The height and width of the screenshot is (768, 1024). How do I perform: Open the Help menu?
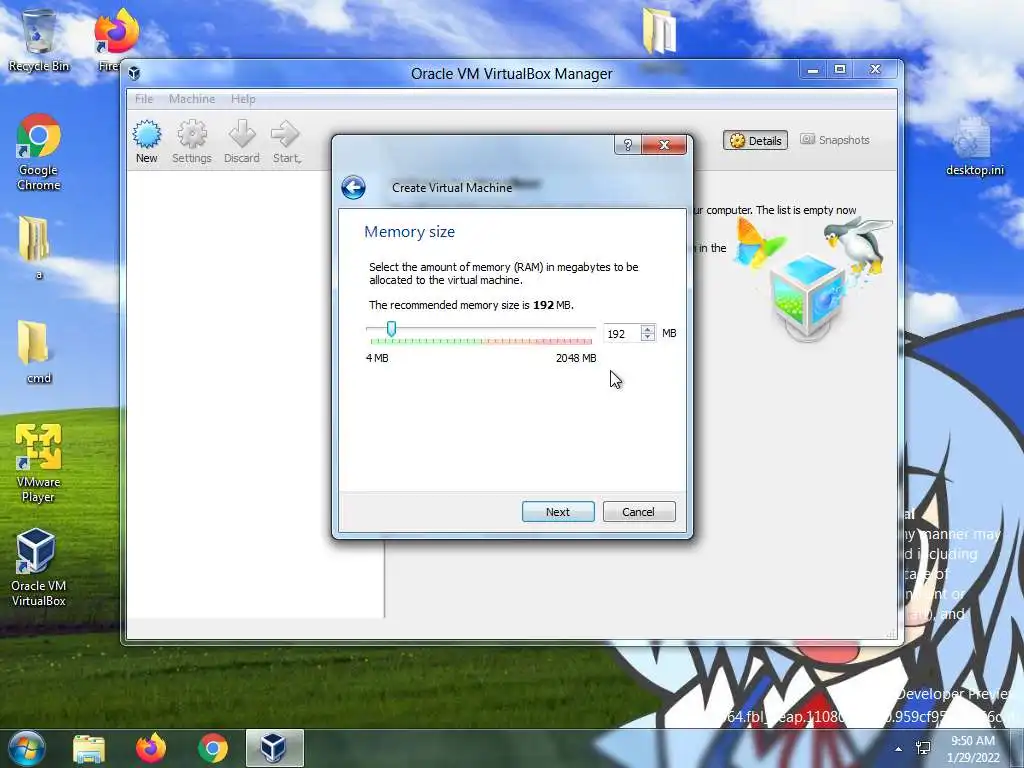pos(243,99)
